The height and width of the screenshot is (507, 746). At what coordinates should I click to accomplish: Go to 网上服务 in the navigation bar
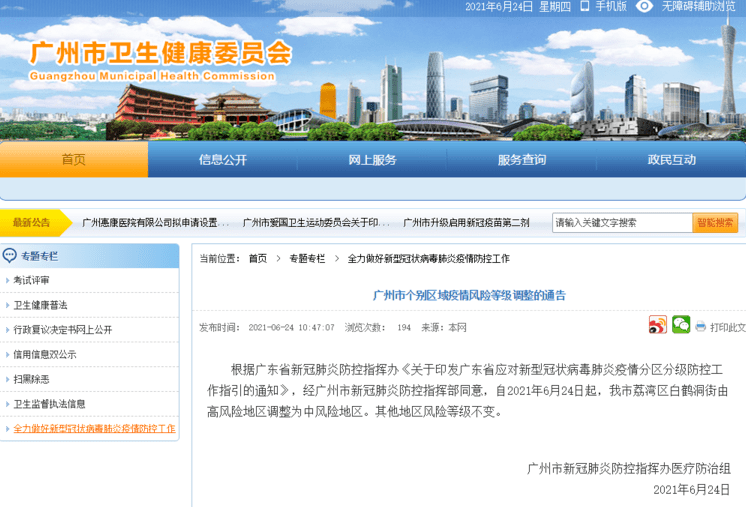coord(372,160)
